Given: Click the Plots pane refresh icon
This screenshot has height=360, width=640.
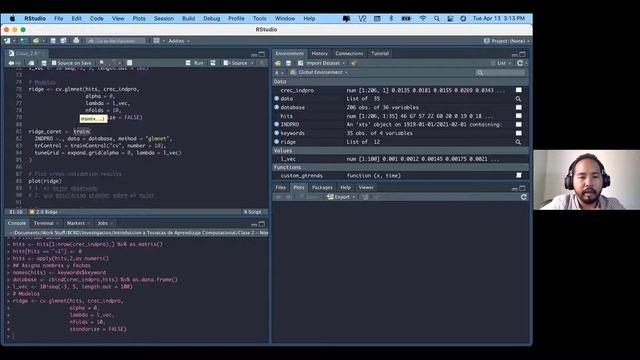Looking at the screenshot, I should pos(524,197).
